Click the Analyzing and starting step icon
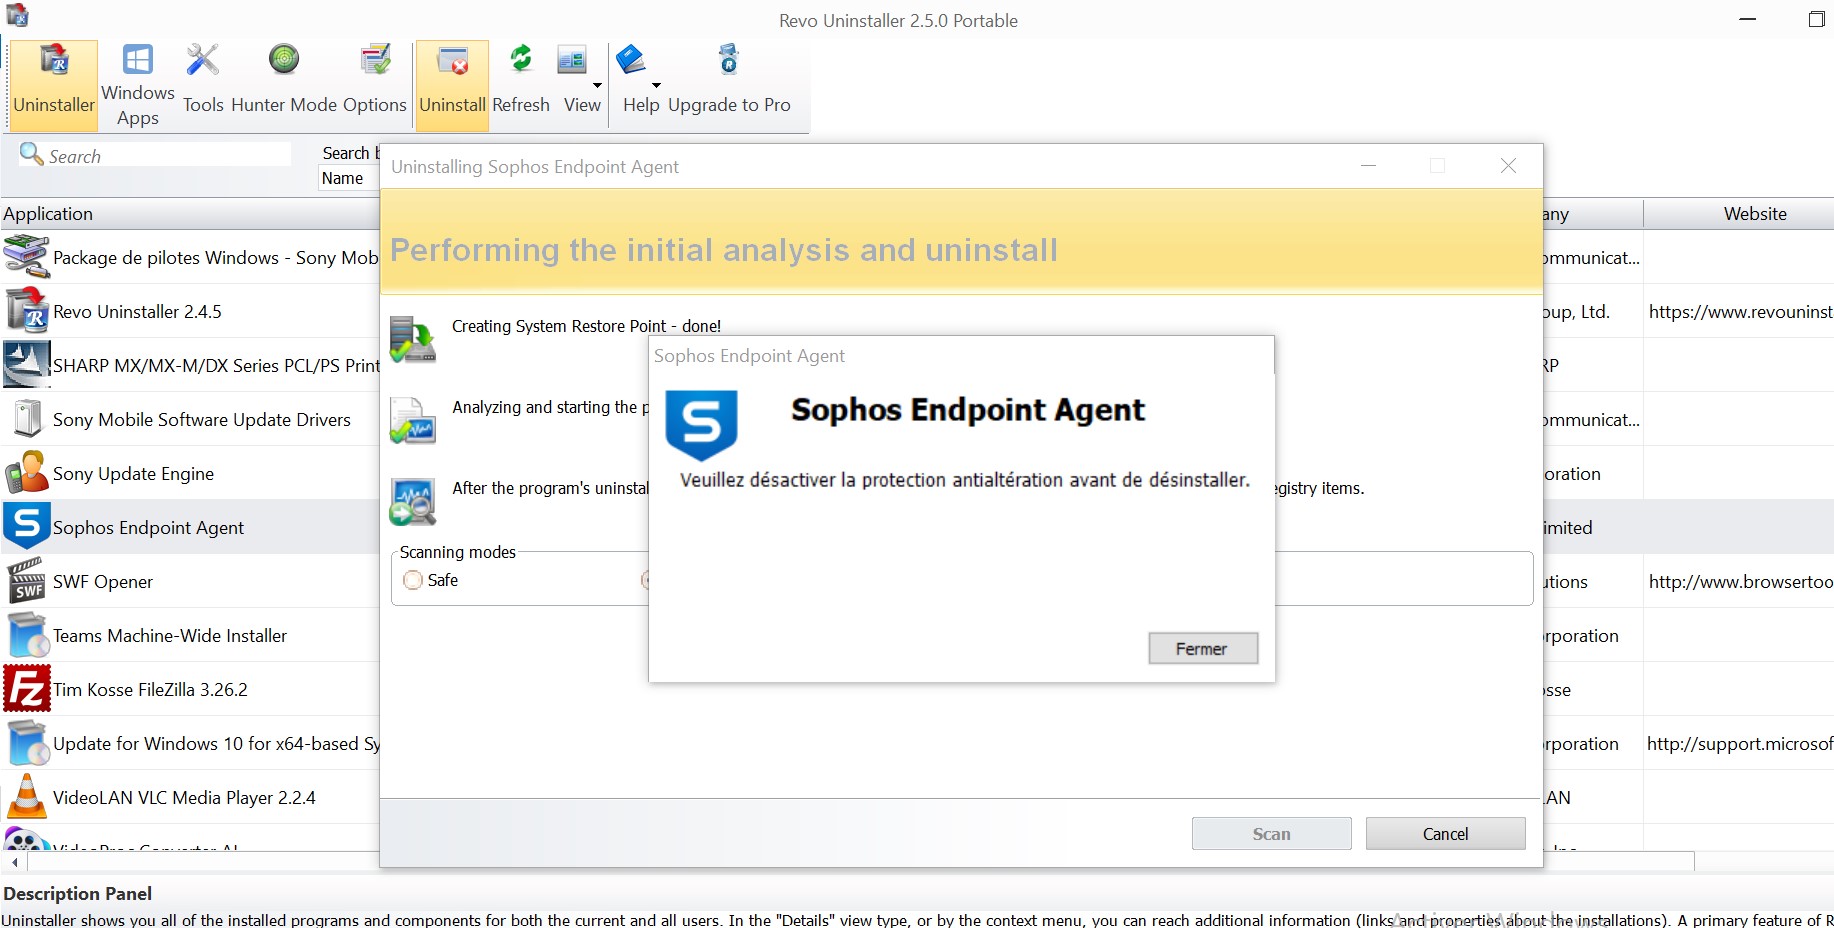The height and width of the screenshot is (928, 1834). [x=412, y=420]
